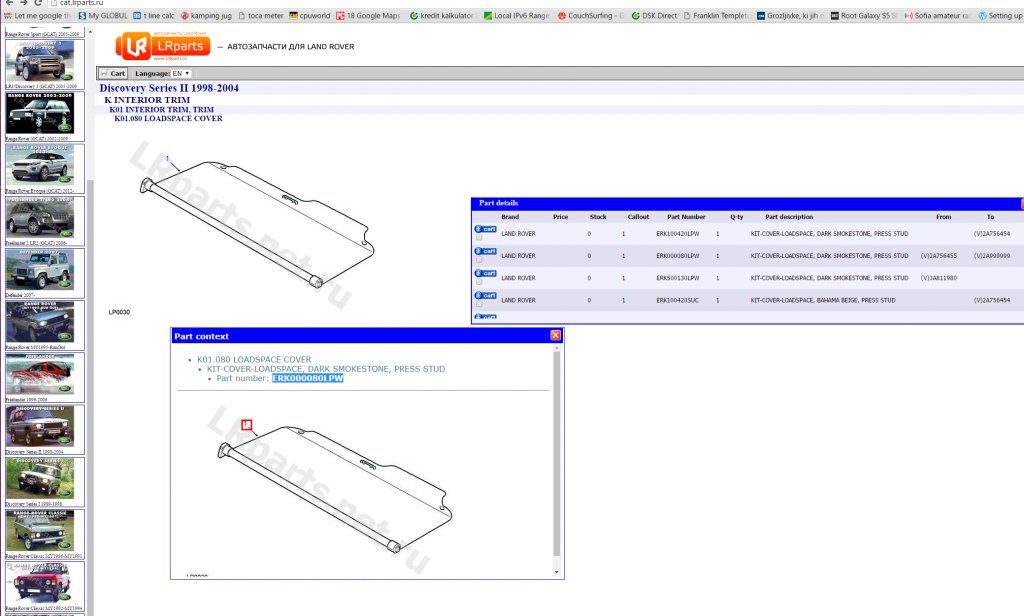Open the 't line calc' bookmark
Screen dimensions: 1024x616
click(153, 16)
